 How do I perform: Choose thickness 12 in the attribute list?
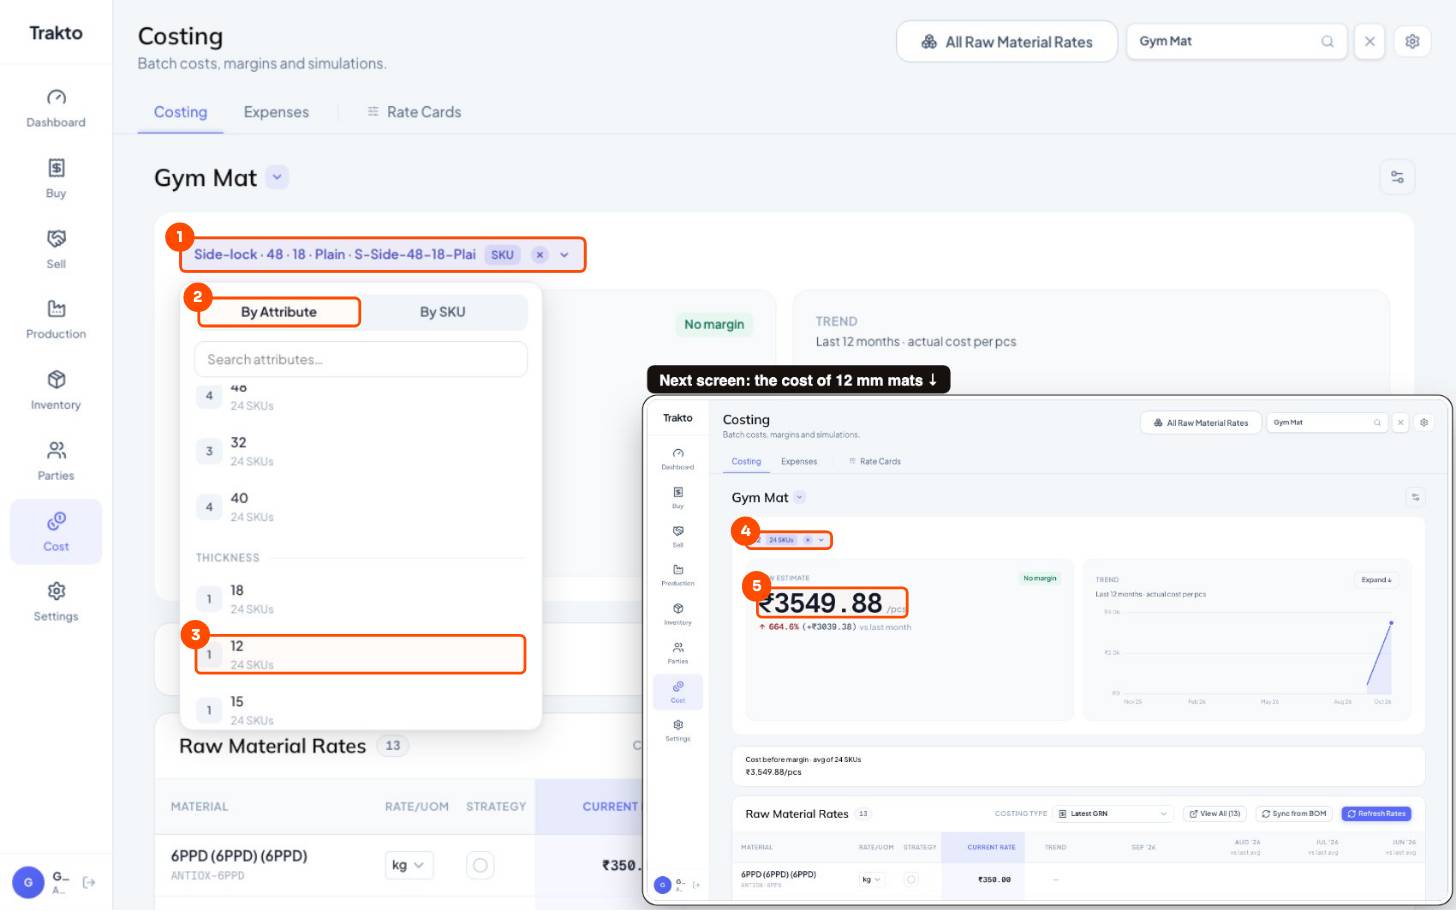[x=360, y=655]
